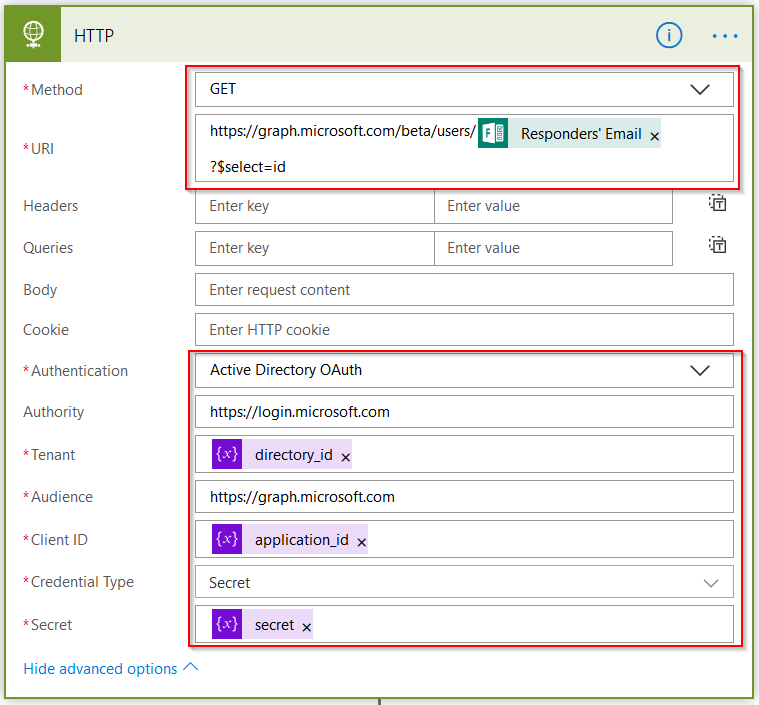
Task: Click the Authority login.microsoft.com field
Action: pos(464,412)
